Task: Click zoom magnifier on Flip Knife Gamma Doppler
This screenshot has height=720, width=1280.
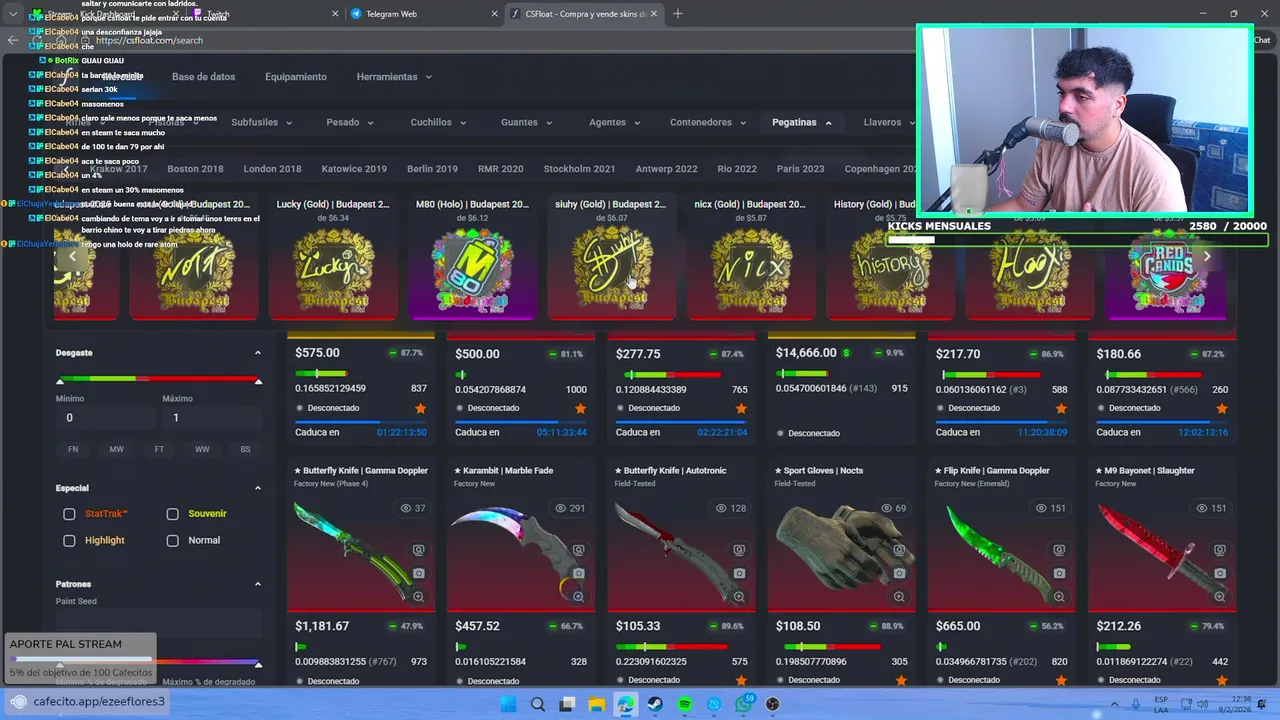Action: pyautogui.click(x=1059, y=597)
